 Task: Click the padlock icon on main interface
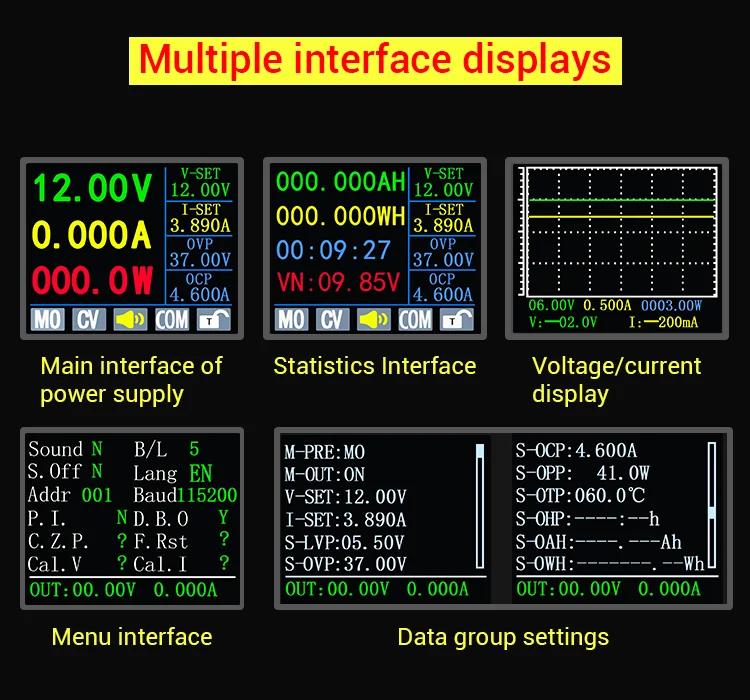click(x=213, y=320)
